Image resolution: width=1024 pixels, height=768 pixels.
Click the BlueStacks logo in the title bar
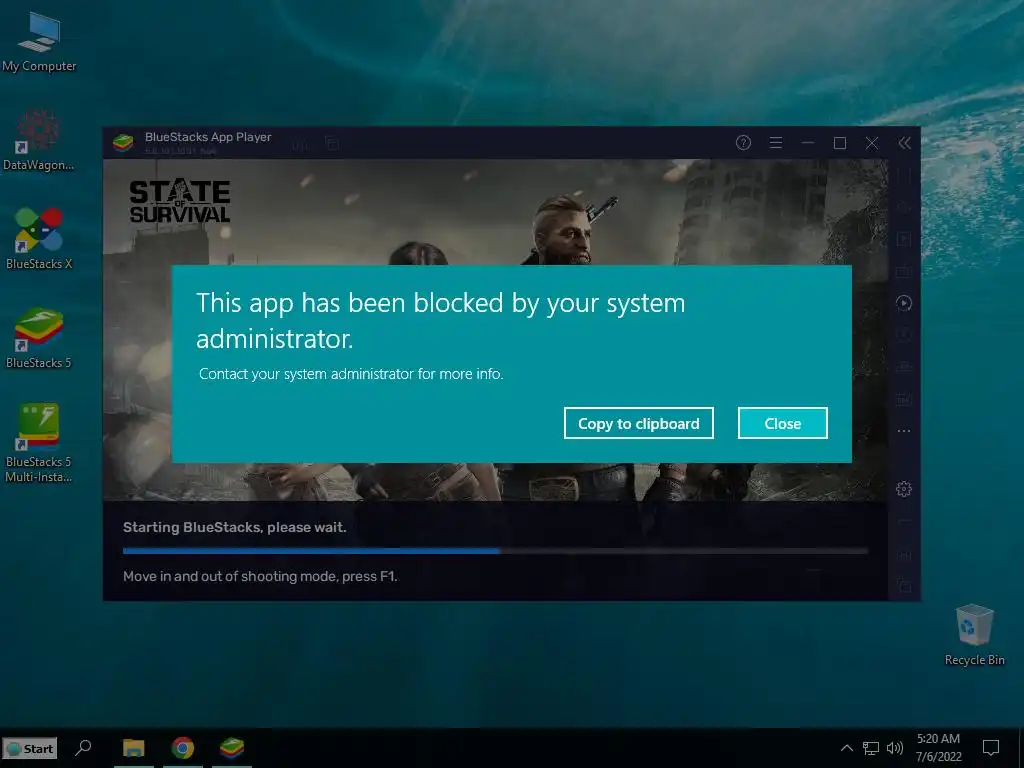point(123,142)
